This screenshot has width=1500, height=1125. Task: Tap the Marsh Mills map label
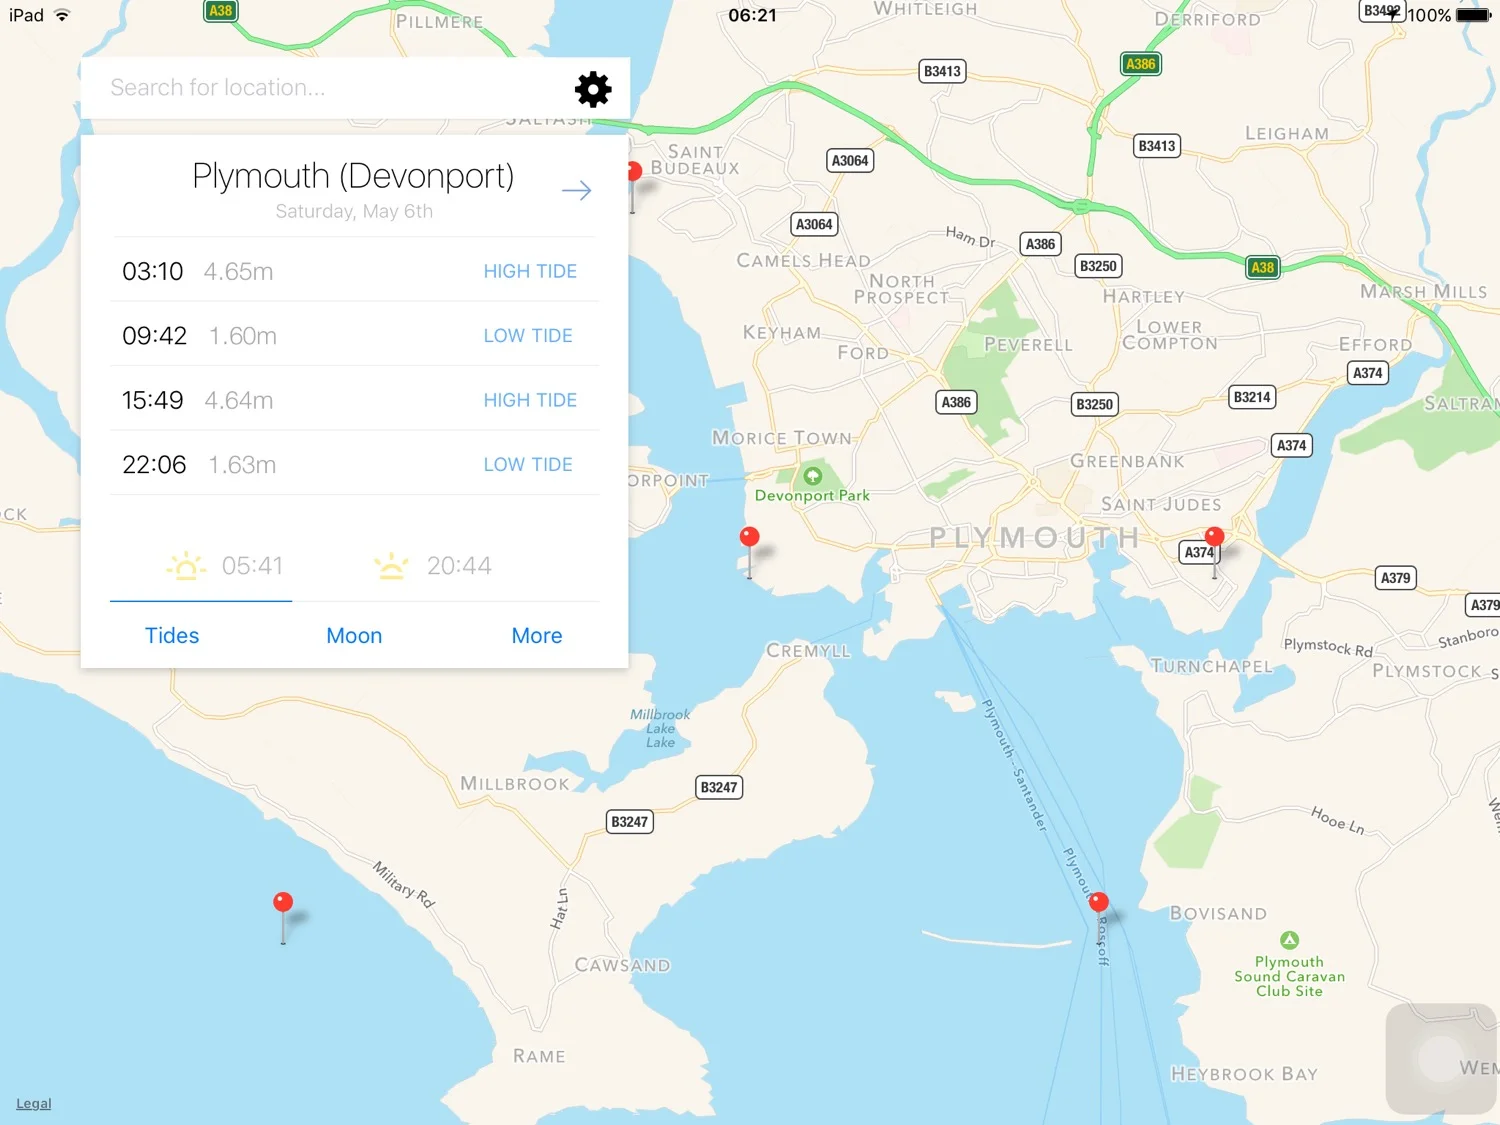[x=1423, y=292]
